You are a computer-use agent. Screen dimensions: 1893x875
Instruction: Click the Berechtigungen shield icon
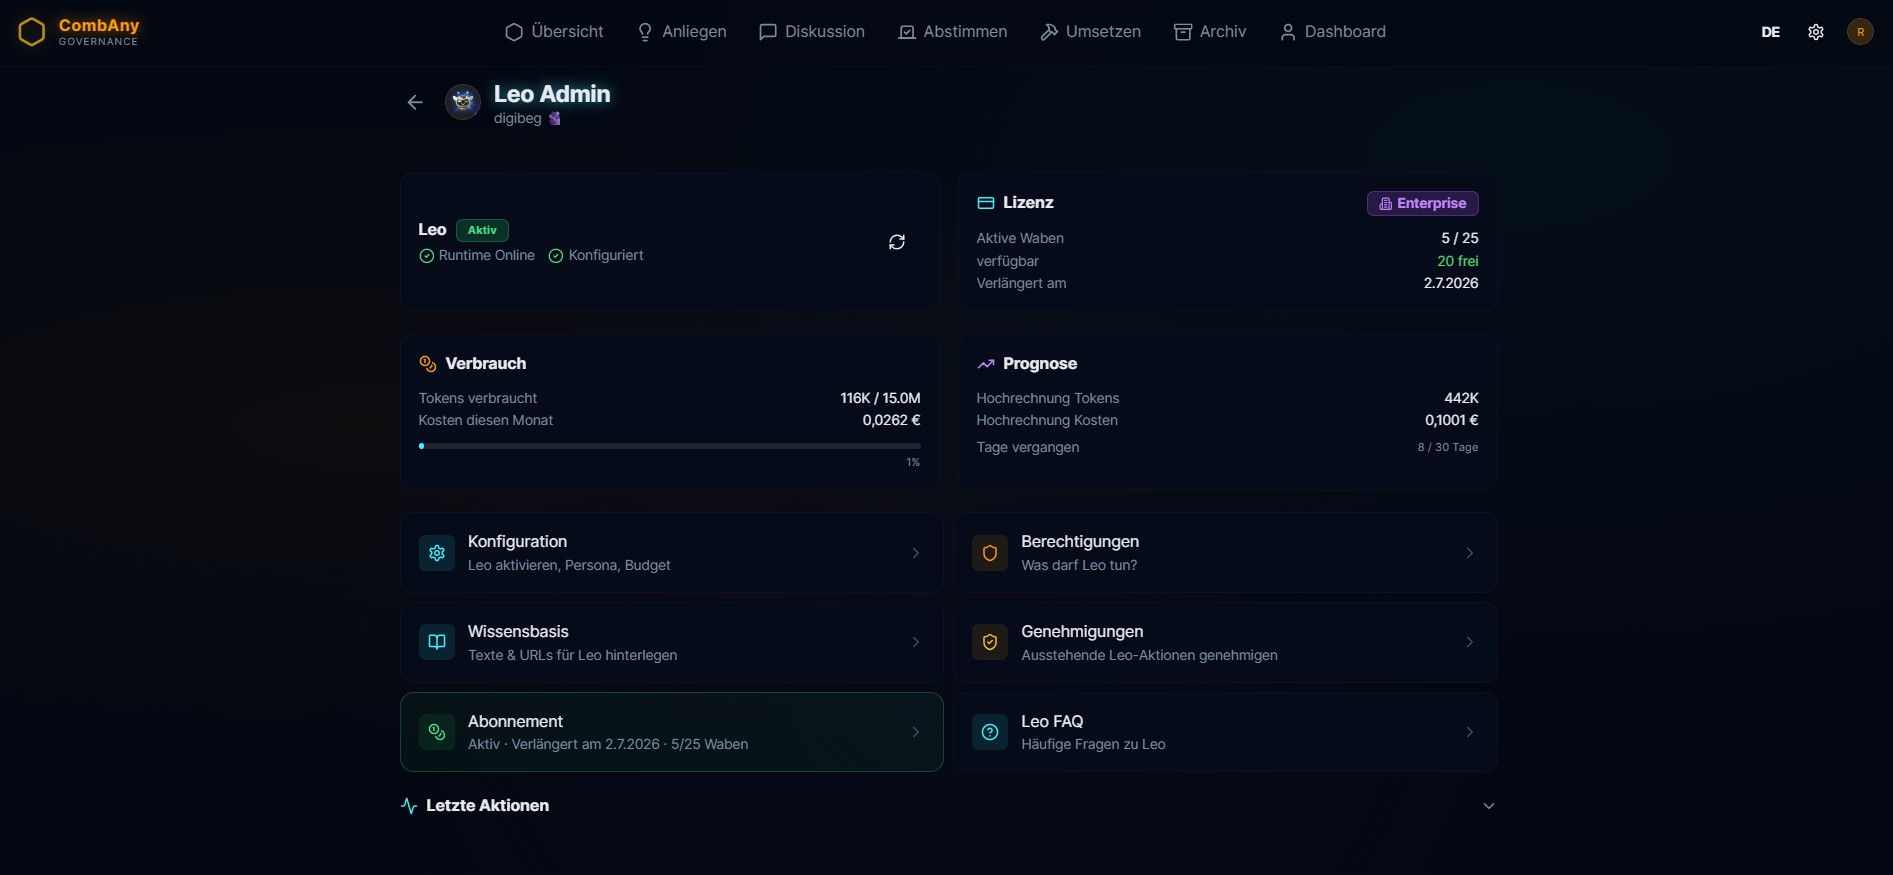click(990, 553)
